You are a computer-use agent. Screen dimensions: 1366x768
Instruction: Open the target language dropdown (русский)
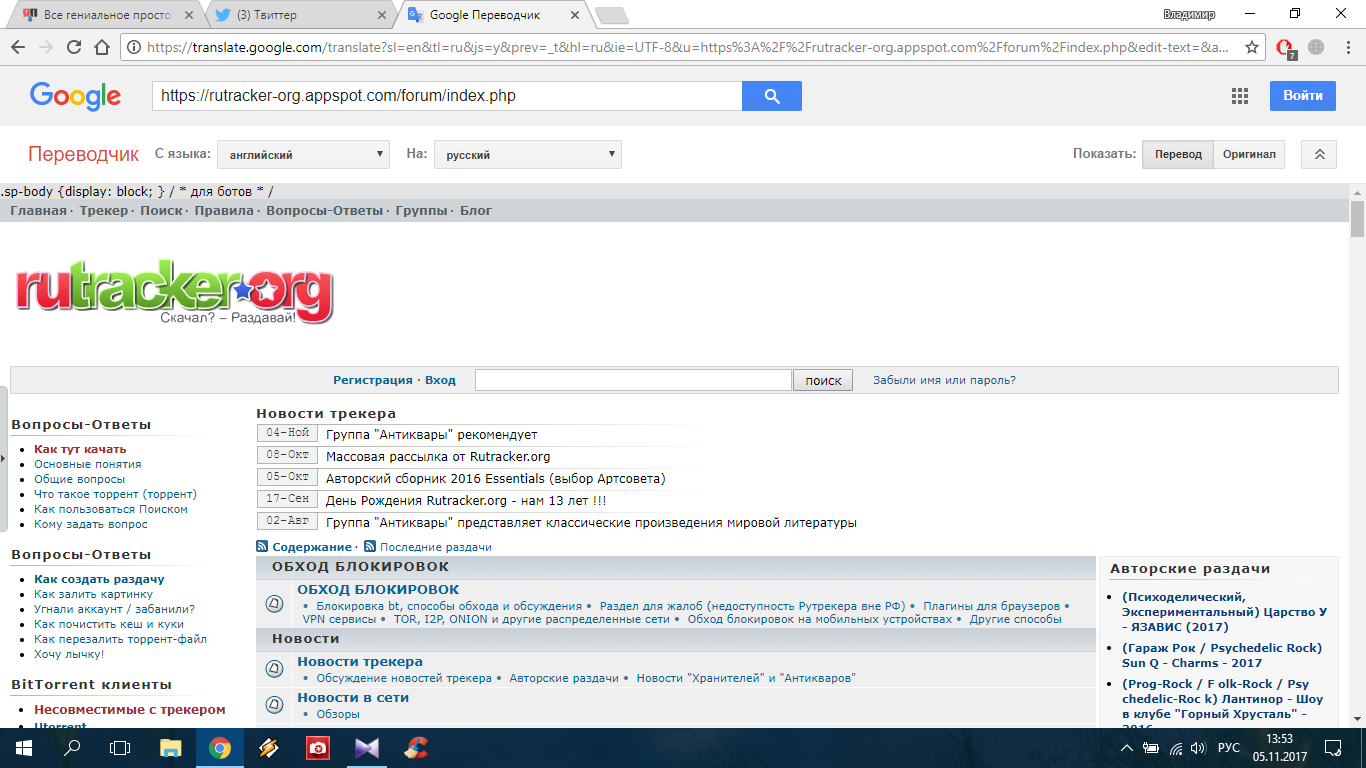point(528,155)
